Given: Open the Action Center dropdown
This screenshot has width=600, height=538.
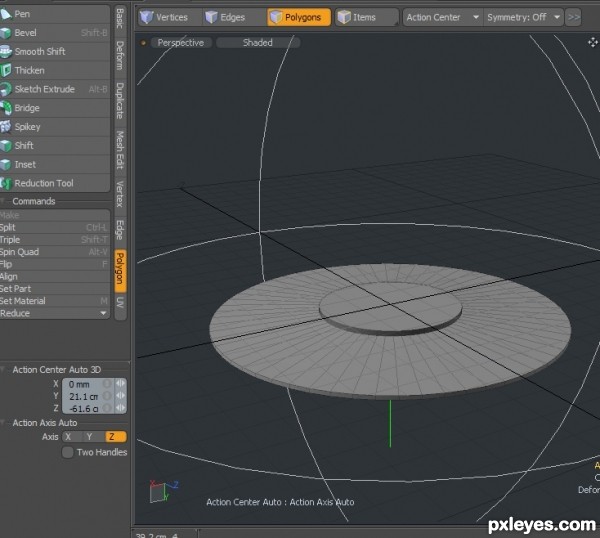Looking at the screenshot, I should [x=443, y=17].
